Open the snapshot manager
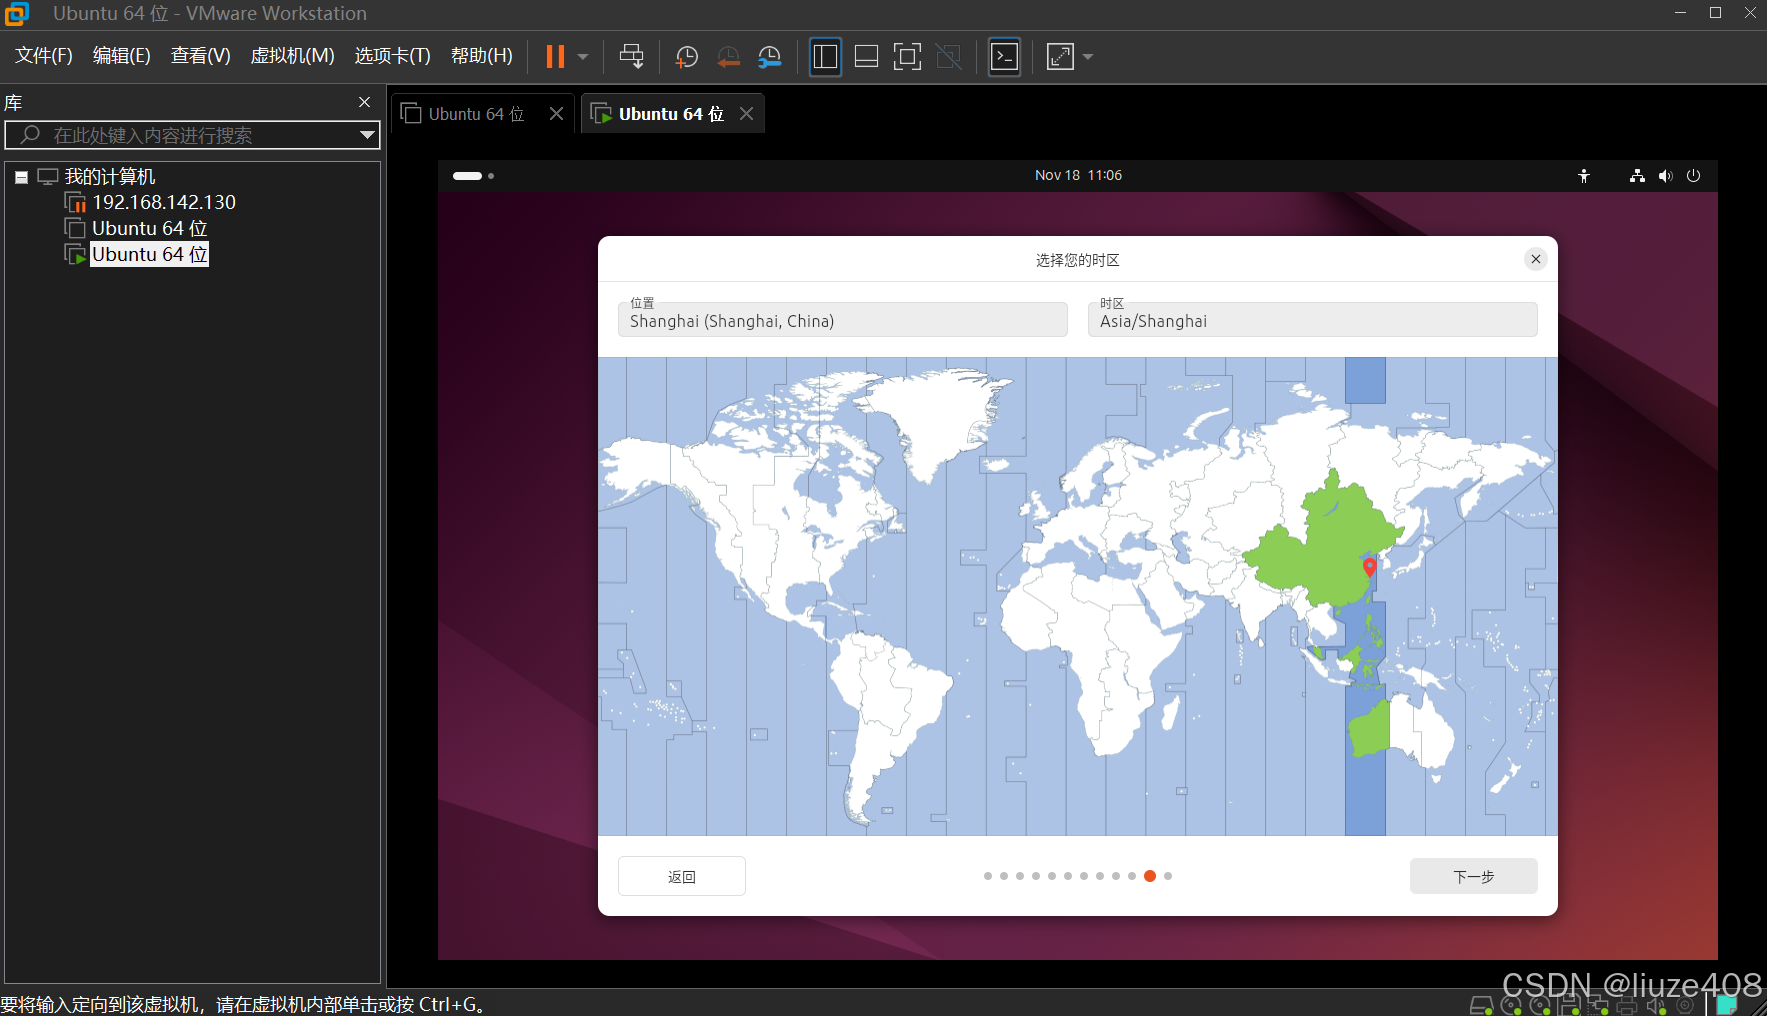 pyautogui.click(x=769, y=57)
